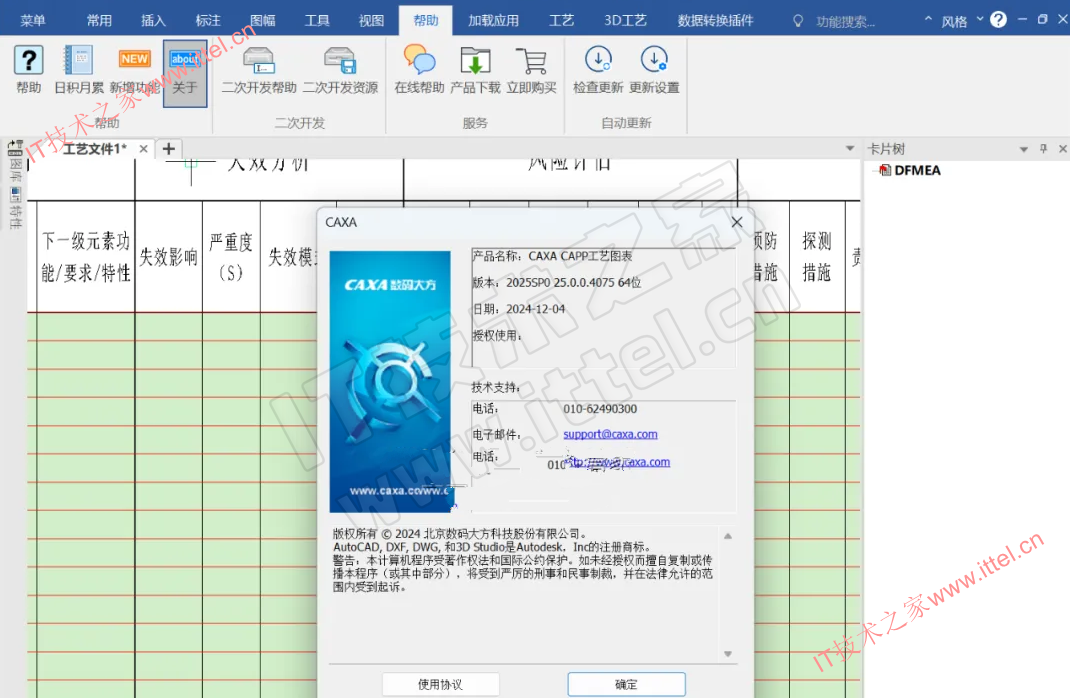Open 二次开发资源 developer resources

point(340,69)
